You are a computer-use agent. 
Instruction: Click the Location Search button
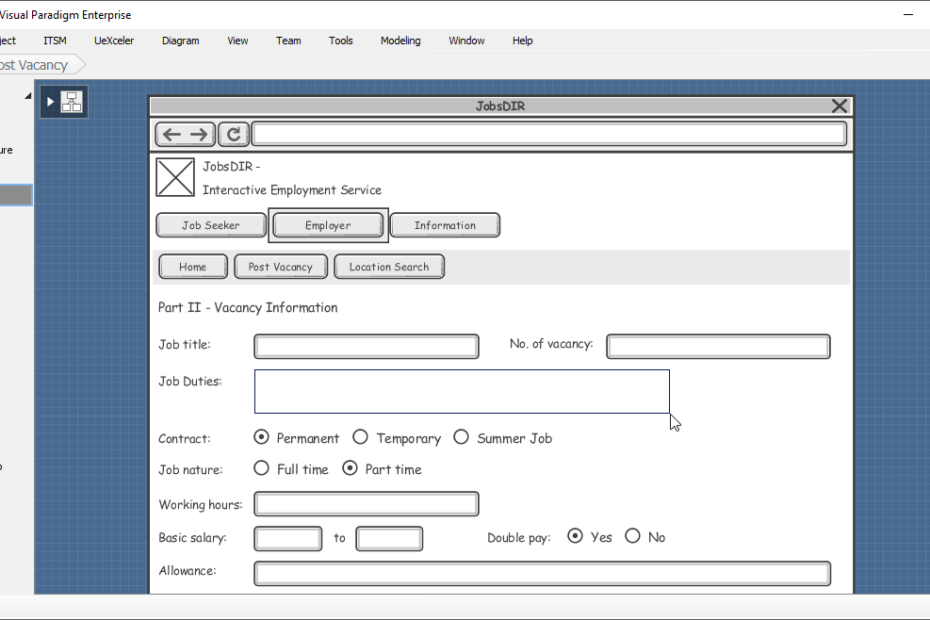click(x=389, y=266)
